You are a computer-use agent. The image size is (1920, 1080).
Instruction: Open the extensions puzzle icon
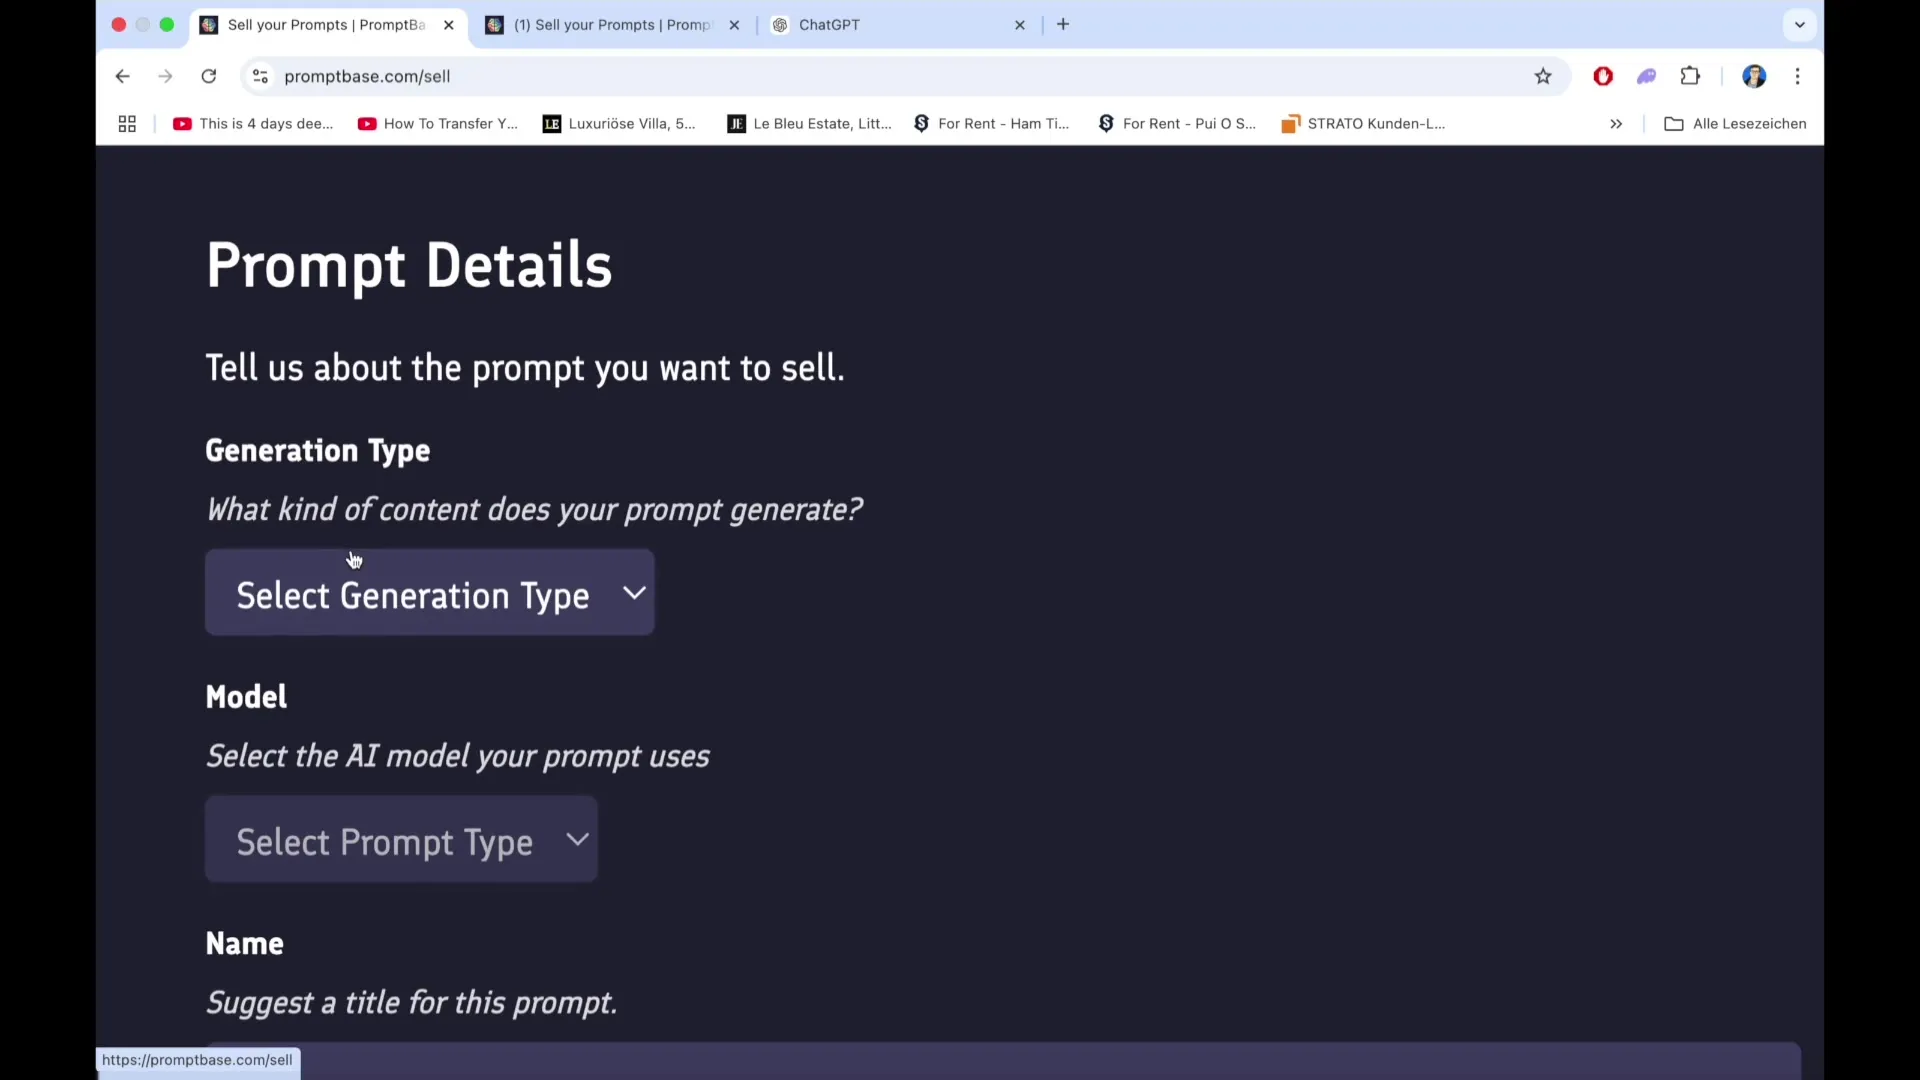(x=1691, y=76)
